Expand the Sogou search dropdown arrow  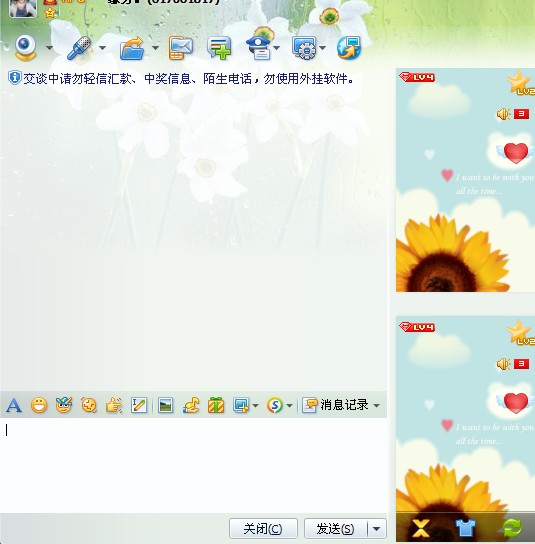point(290,405)
